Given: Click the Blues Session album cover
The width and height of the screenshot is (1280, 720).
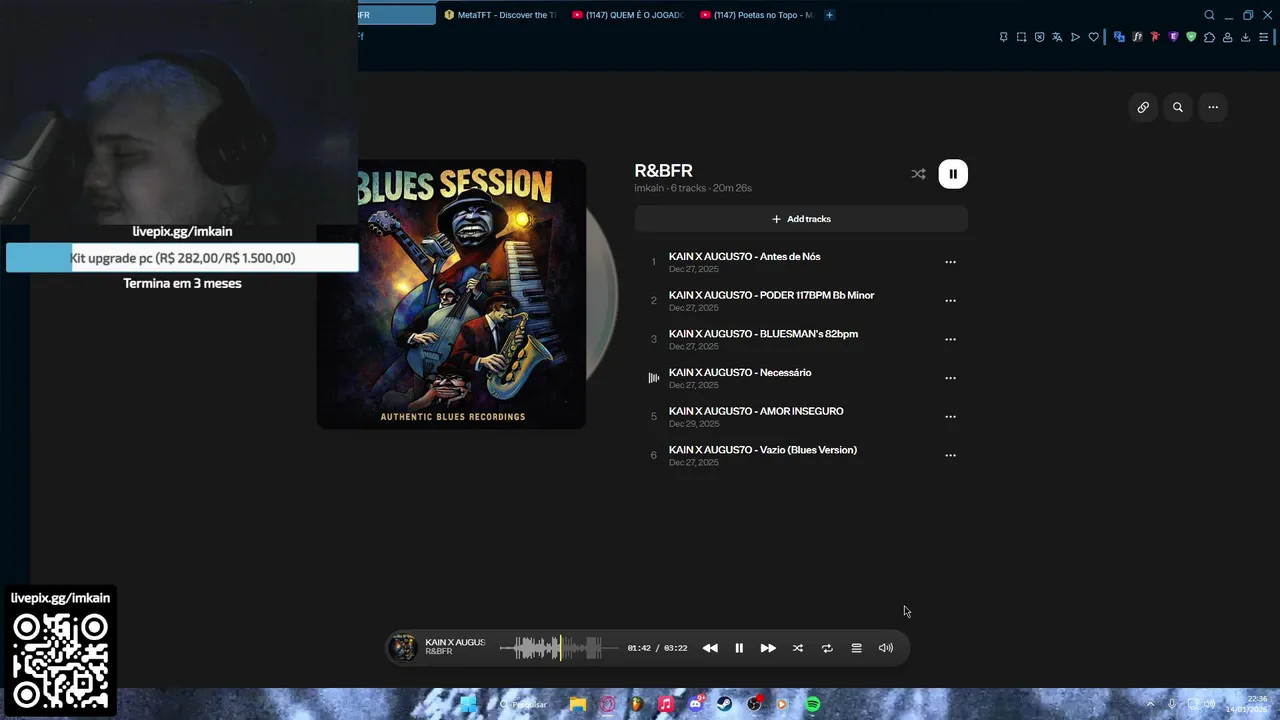Looking at the screenshot, I should [451, 294].
